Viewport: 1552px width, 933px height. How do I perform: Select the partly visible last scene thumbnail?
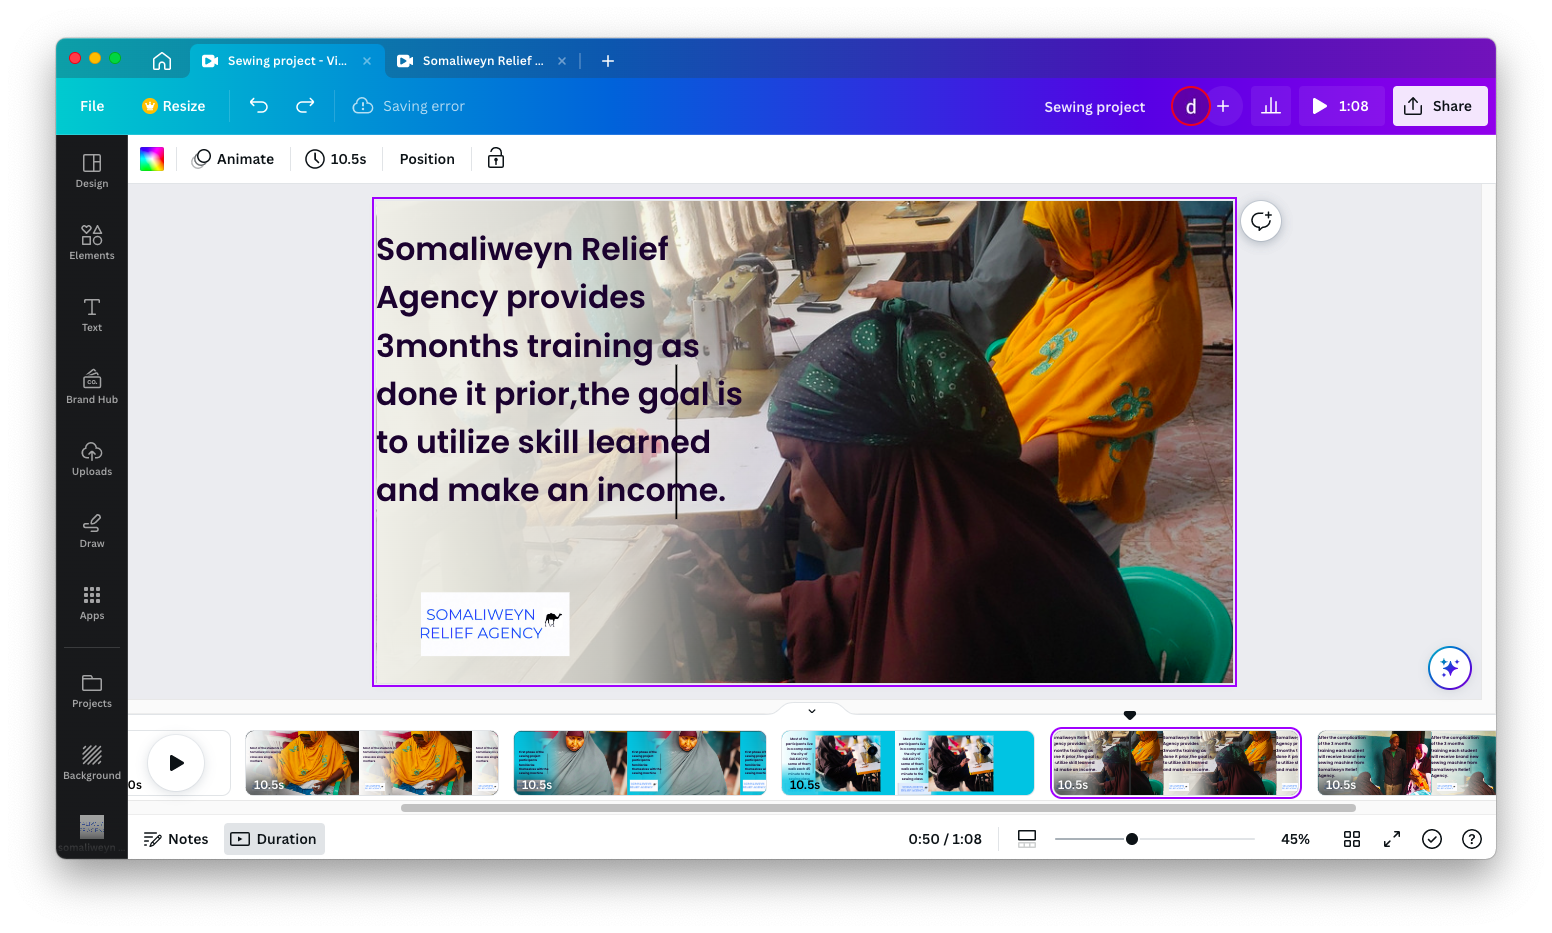pyautogui.click(x=1407, y=763)
